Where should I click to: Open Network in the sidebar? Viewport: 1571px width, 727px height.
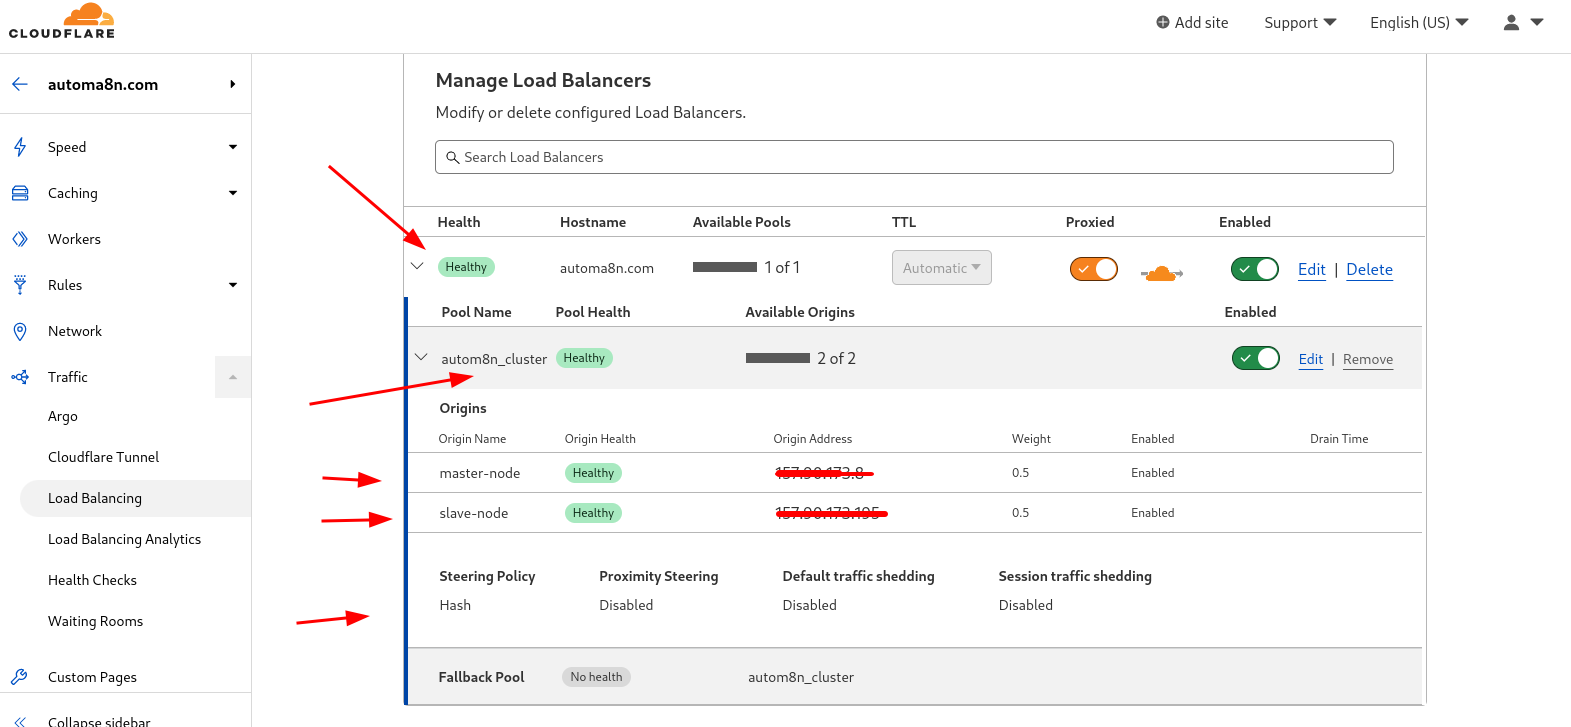[75, 331]
